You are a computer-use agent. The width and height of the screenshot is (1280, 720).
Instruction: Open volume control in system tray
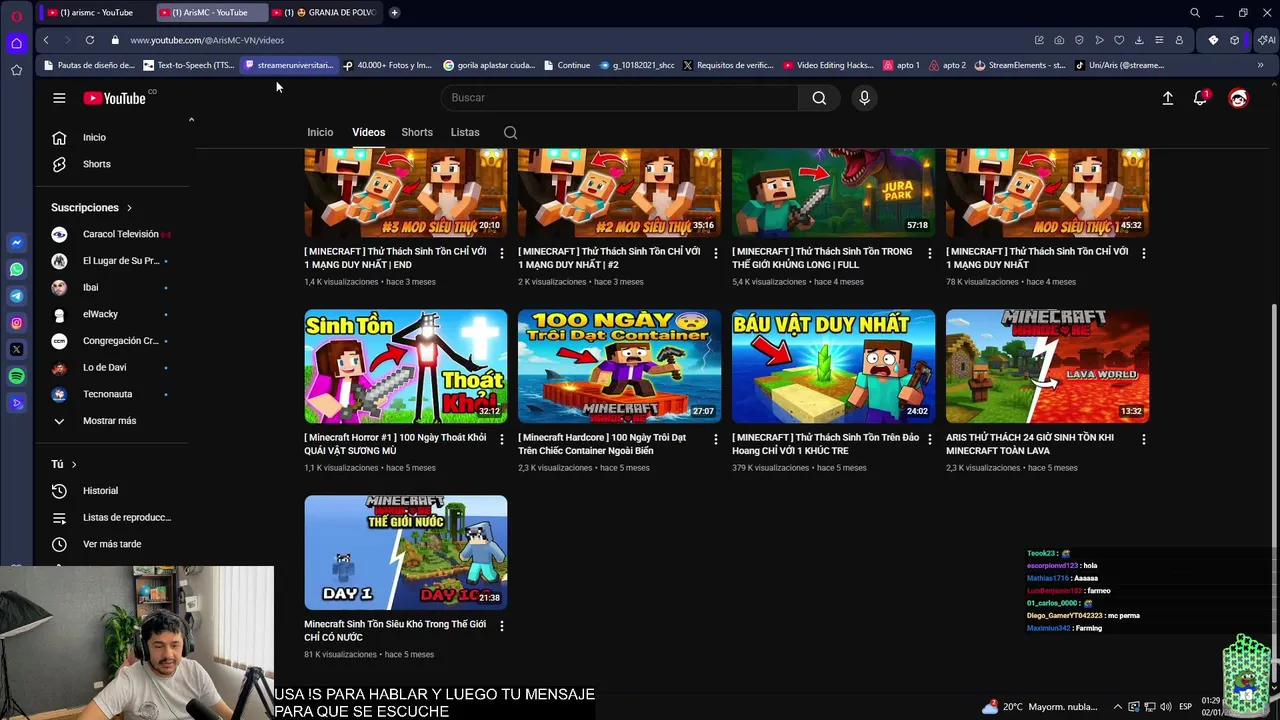[x=1166, y=707]
